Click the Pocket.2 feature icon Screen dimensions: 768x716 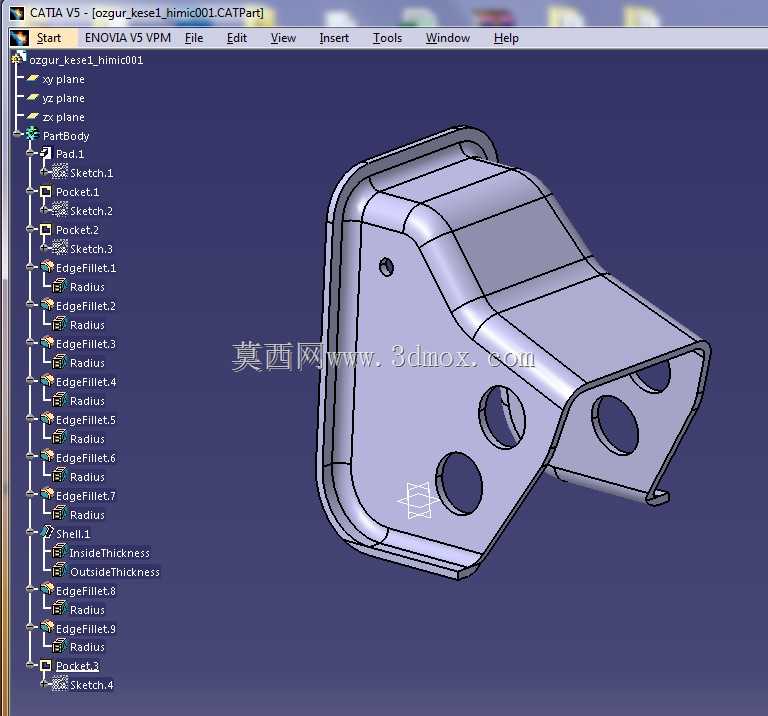pos(46,229)
